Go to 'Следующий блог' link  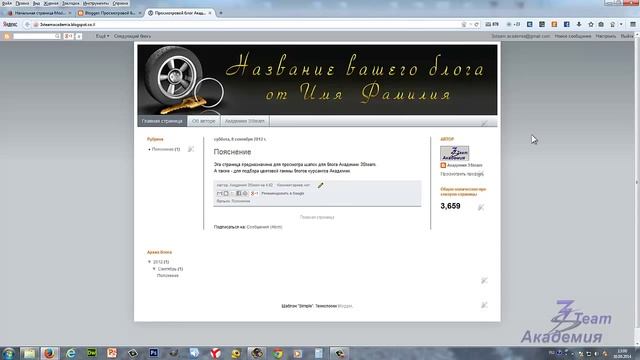click(x=132, y=36)
